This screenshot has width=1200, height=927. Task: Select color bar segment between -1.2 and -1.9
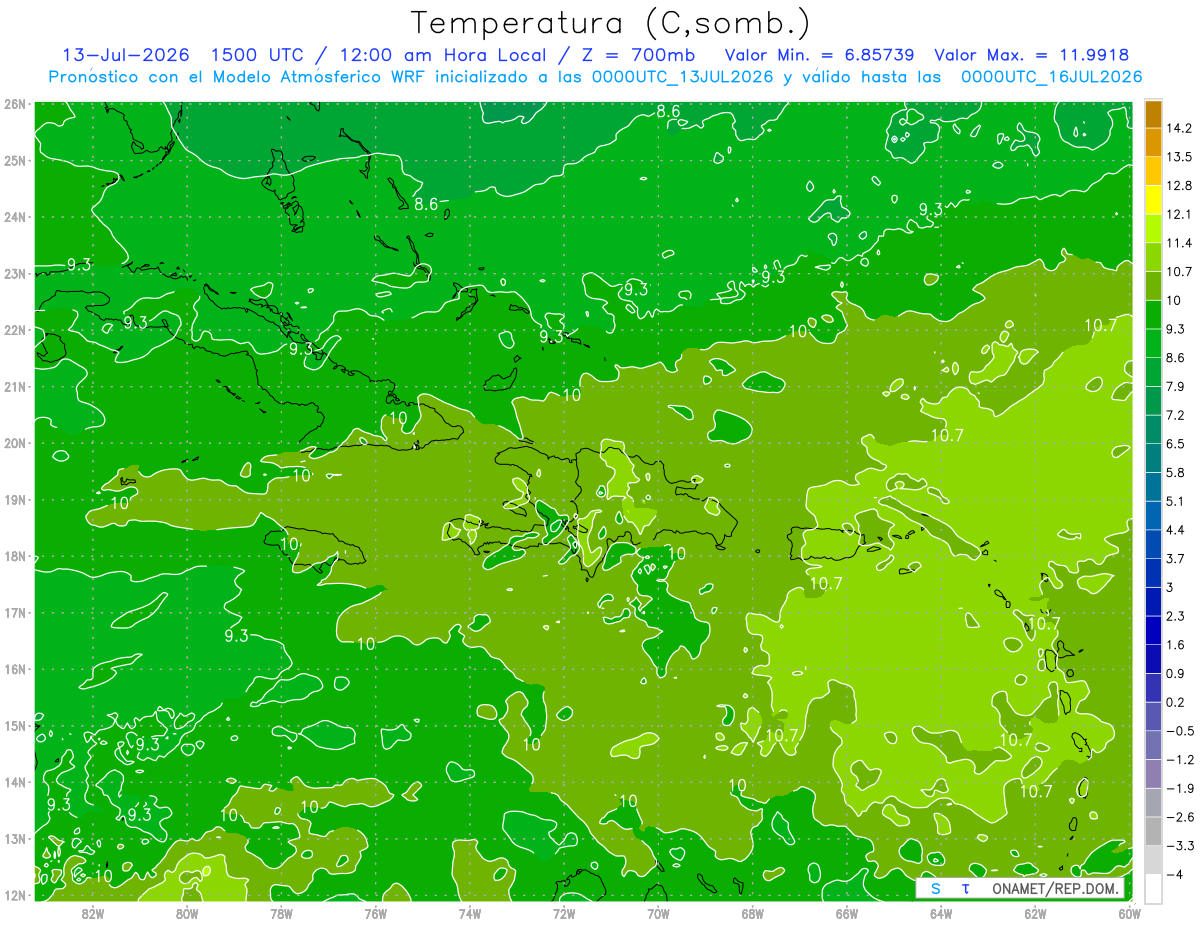point(1153,773)
